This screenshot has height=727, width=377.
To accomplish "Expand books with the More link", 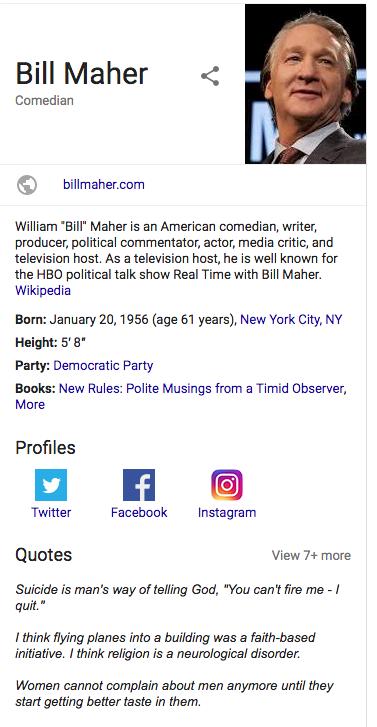I will point(30,404).
